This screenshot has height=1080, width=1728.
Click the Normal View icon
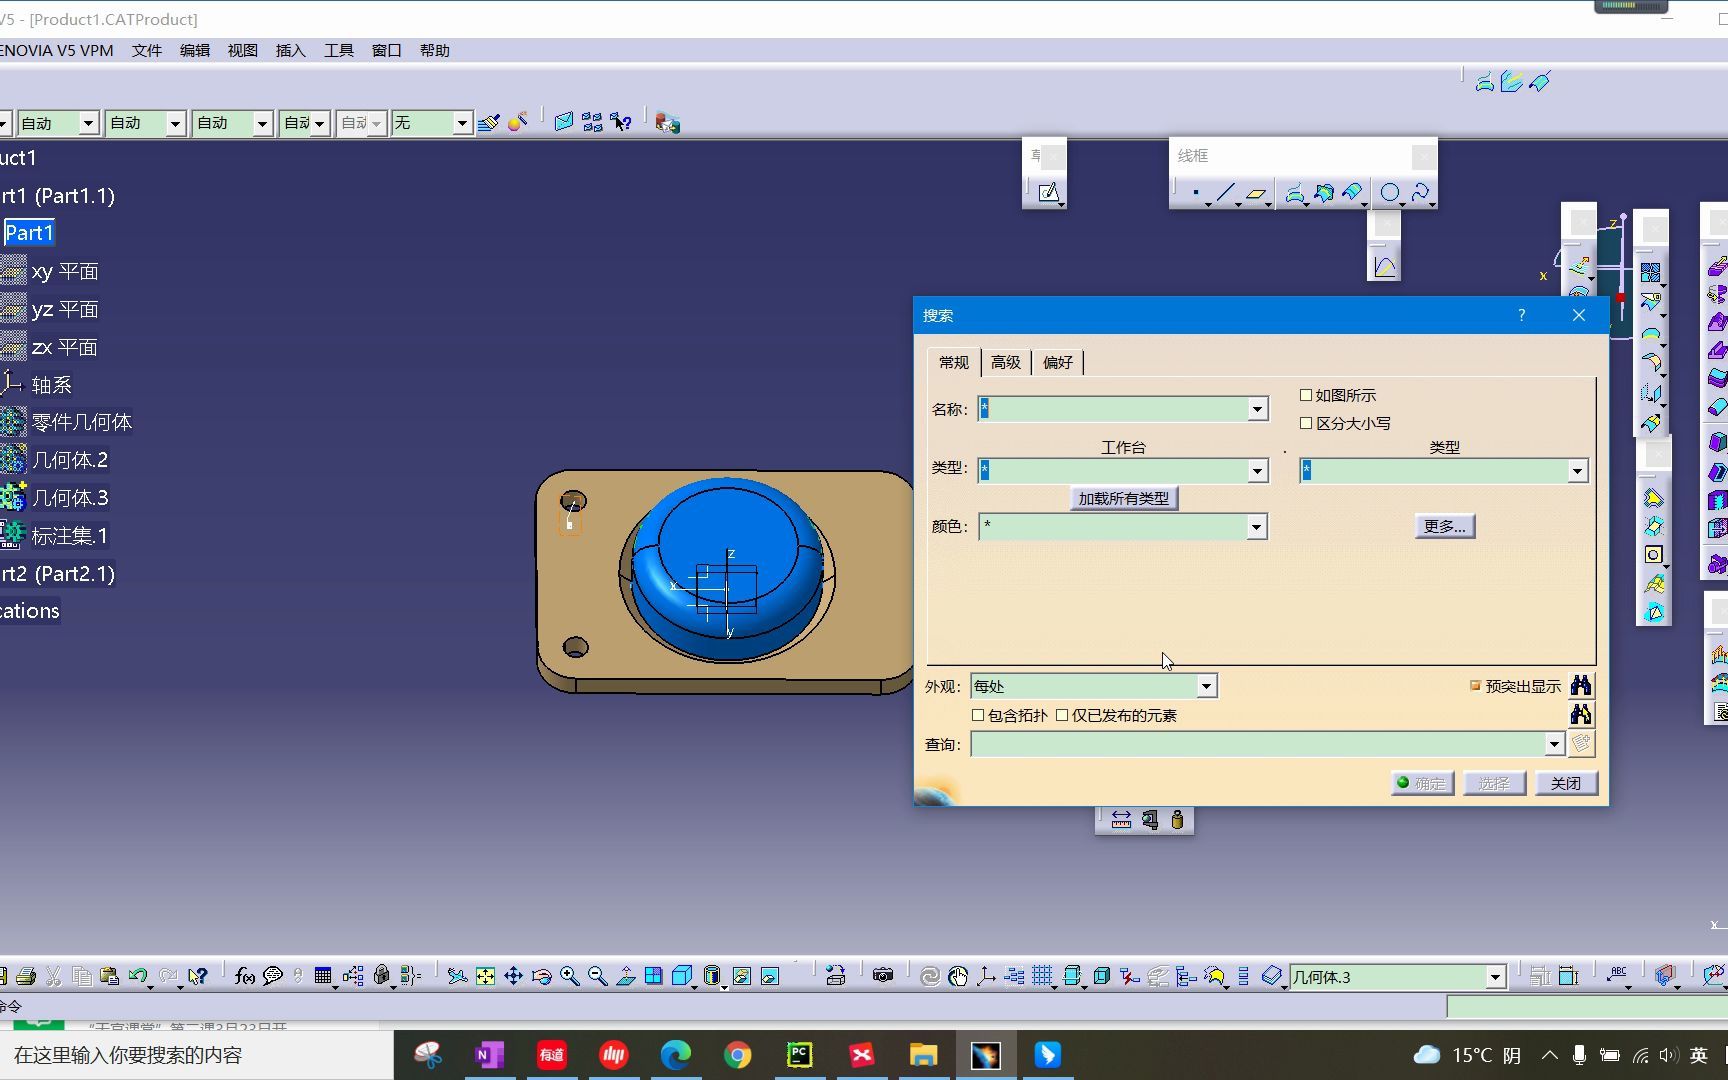click(x=625, y=976)
